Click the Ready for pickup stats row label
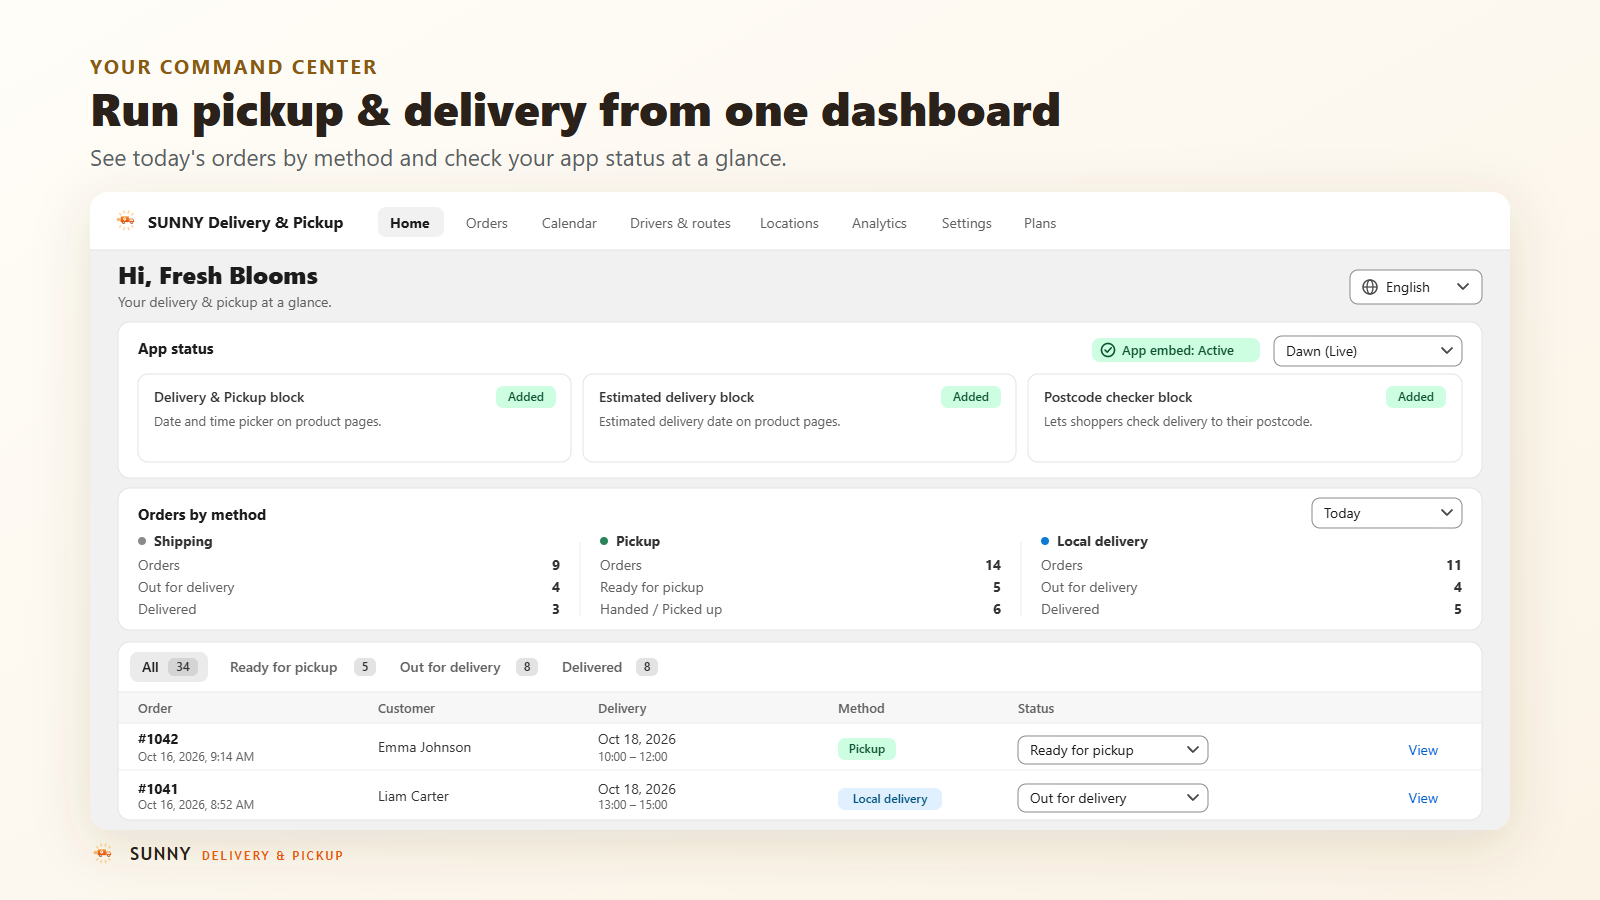 [x=651, y=587]
